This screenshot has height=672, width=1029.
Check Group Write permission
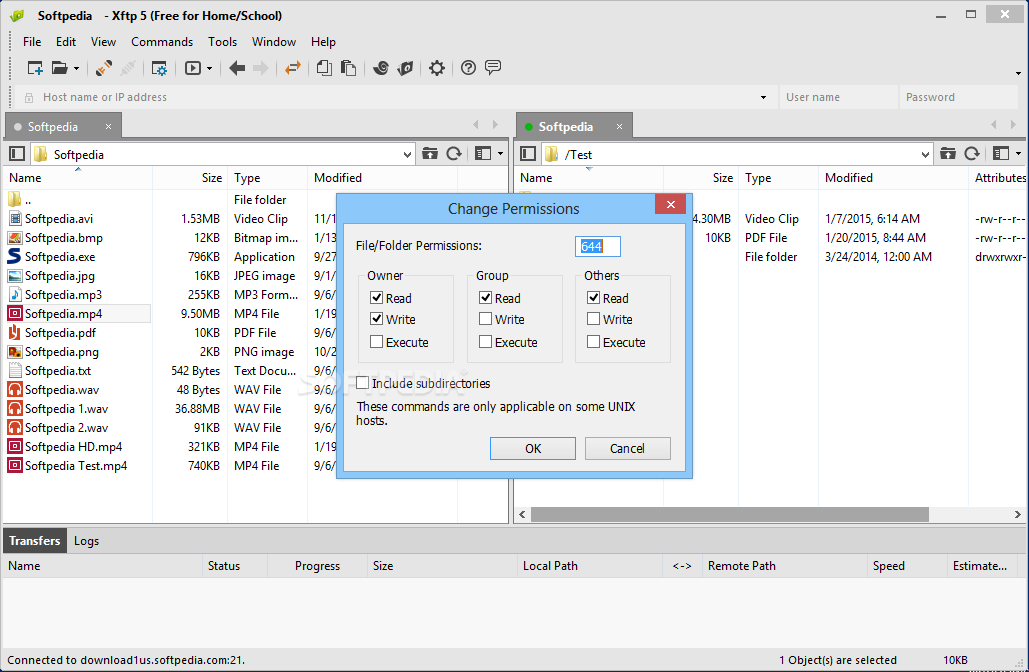pyautogui.click(x=486, y=319)
